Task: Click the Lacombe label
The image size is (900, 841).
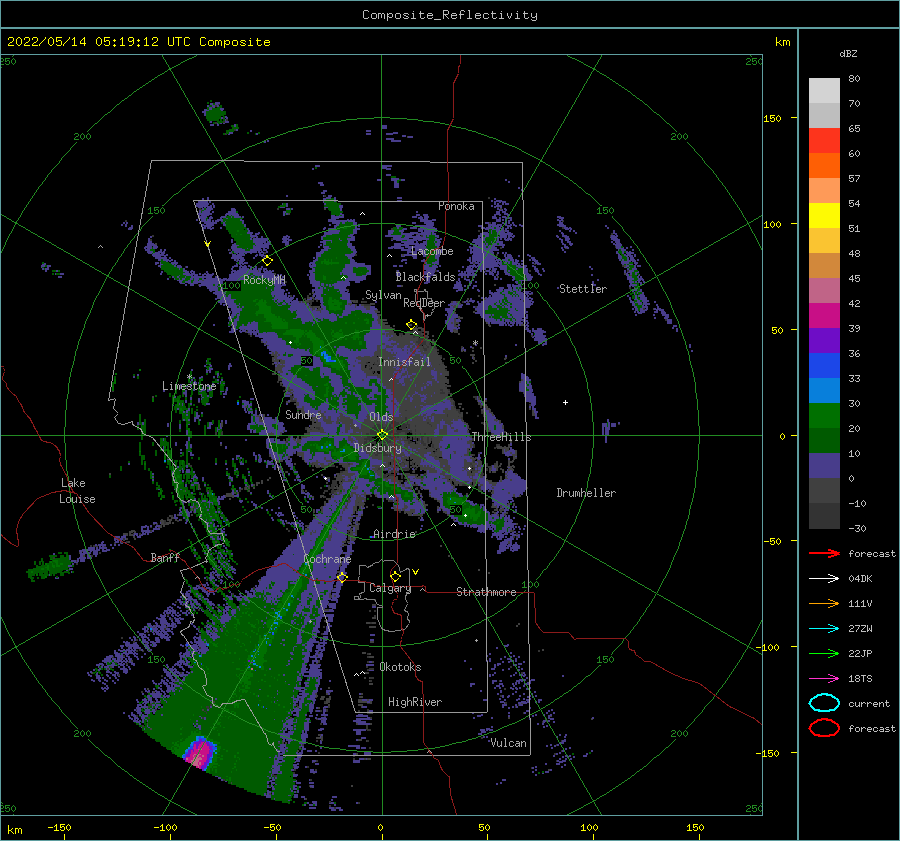Action: [432, 251]
